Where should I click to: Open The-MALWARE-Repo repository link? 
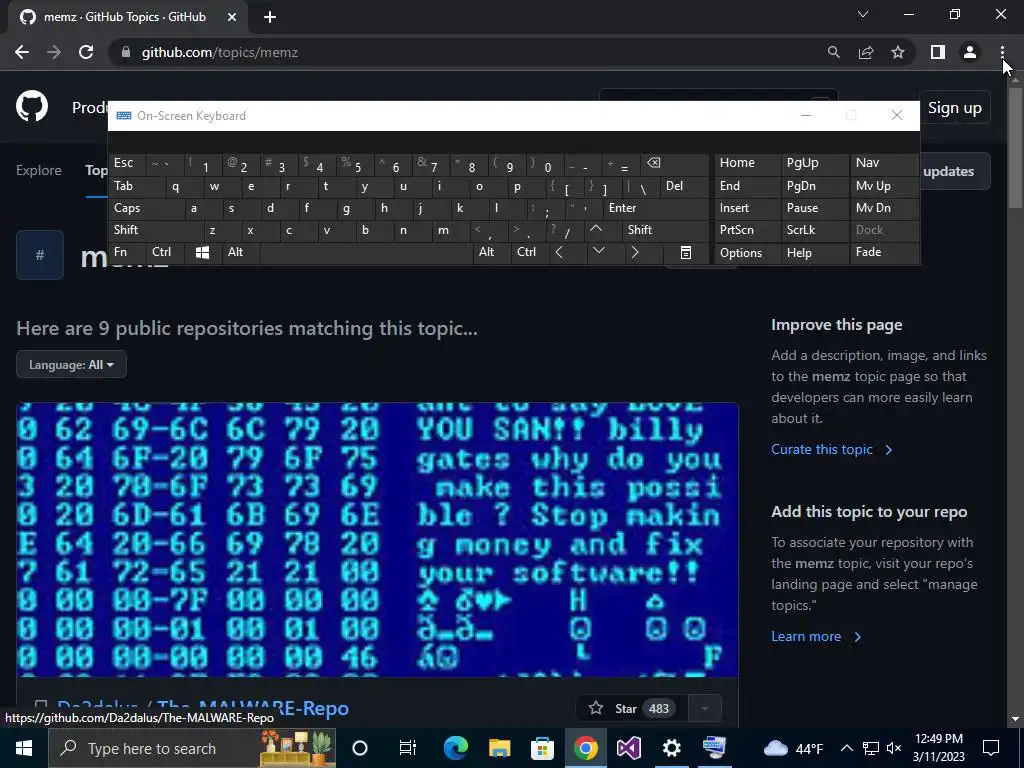pos(252,707)
